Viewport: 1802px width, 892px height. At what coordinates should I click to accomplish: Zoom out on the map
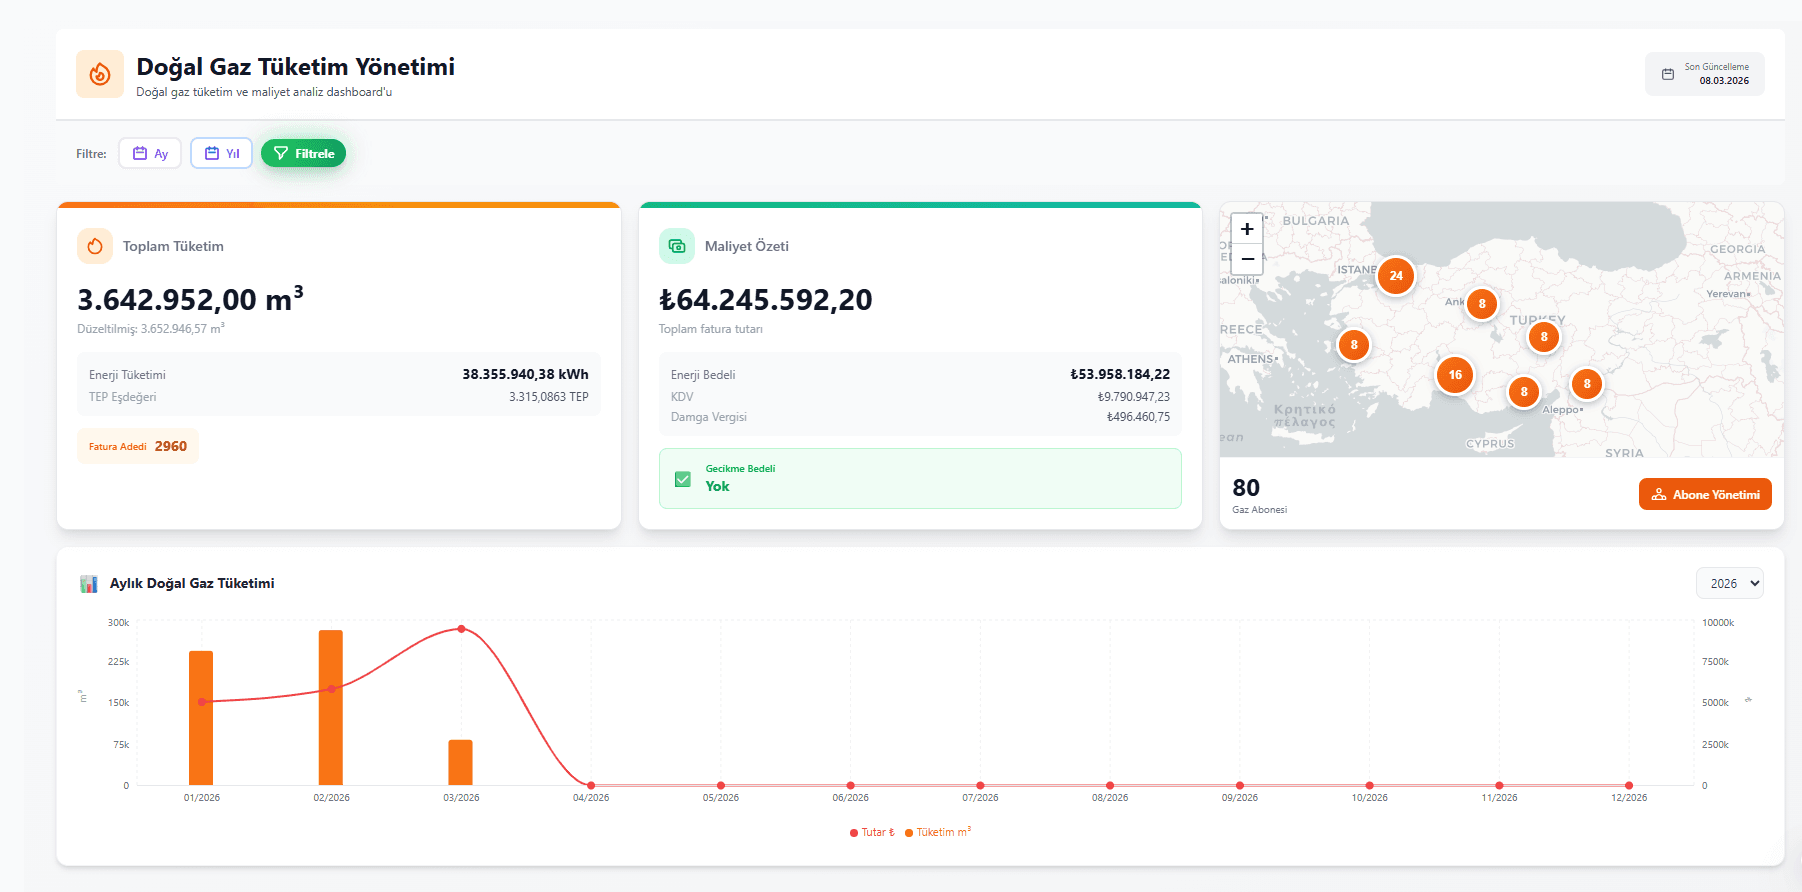pos(1246,259)
